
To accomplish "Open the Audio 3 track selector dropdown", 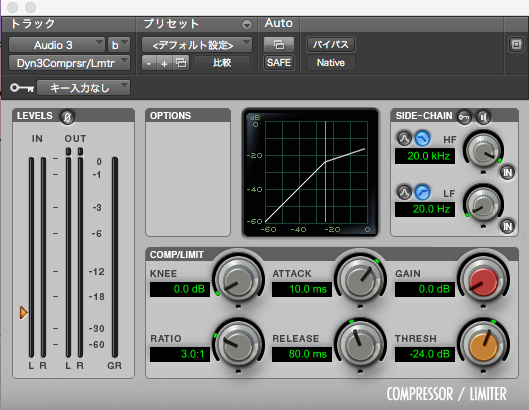I will (x=57, y=45).
